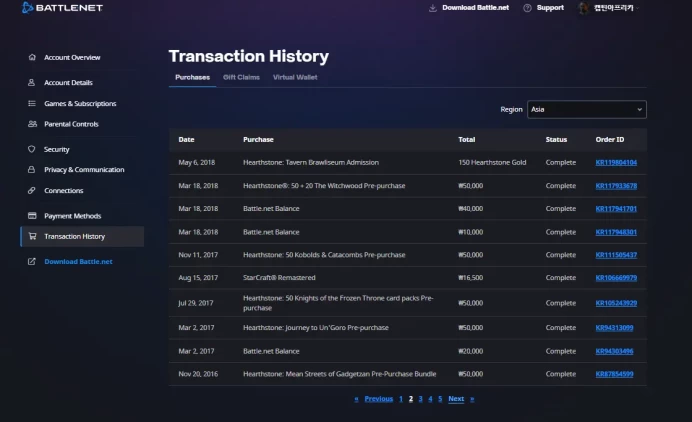Click the Account Overview home icon

(x=32, y=57)
